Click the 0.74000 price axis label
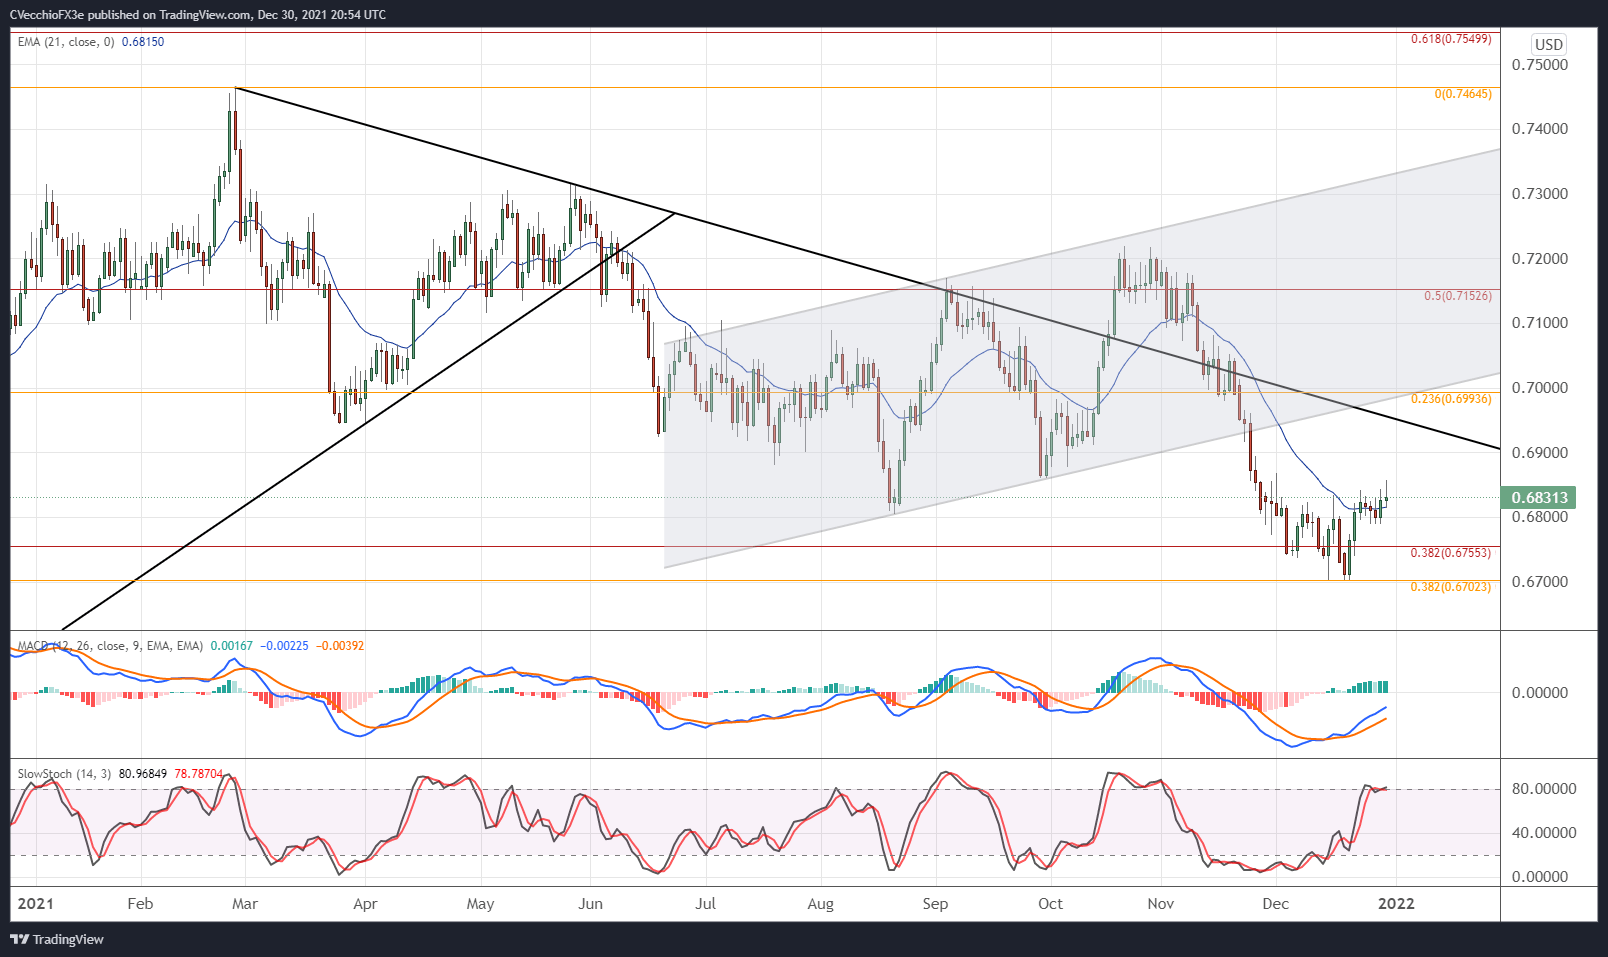 tap(1540, 129)
